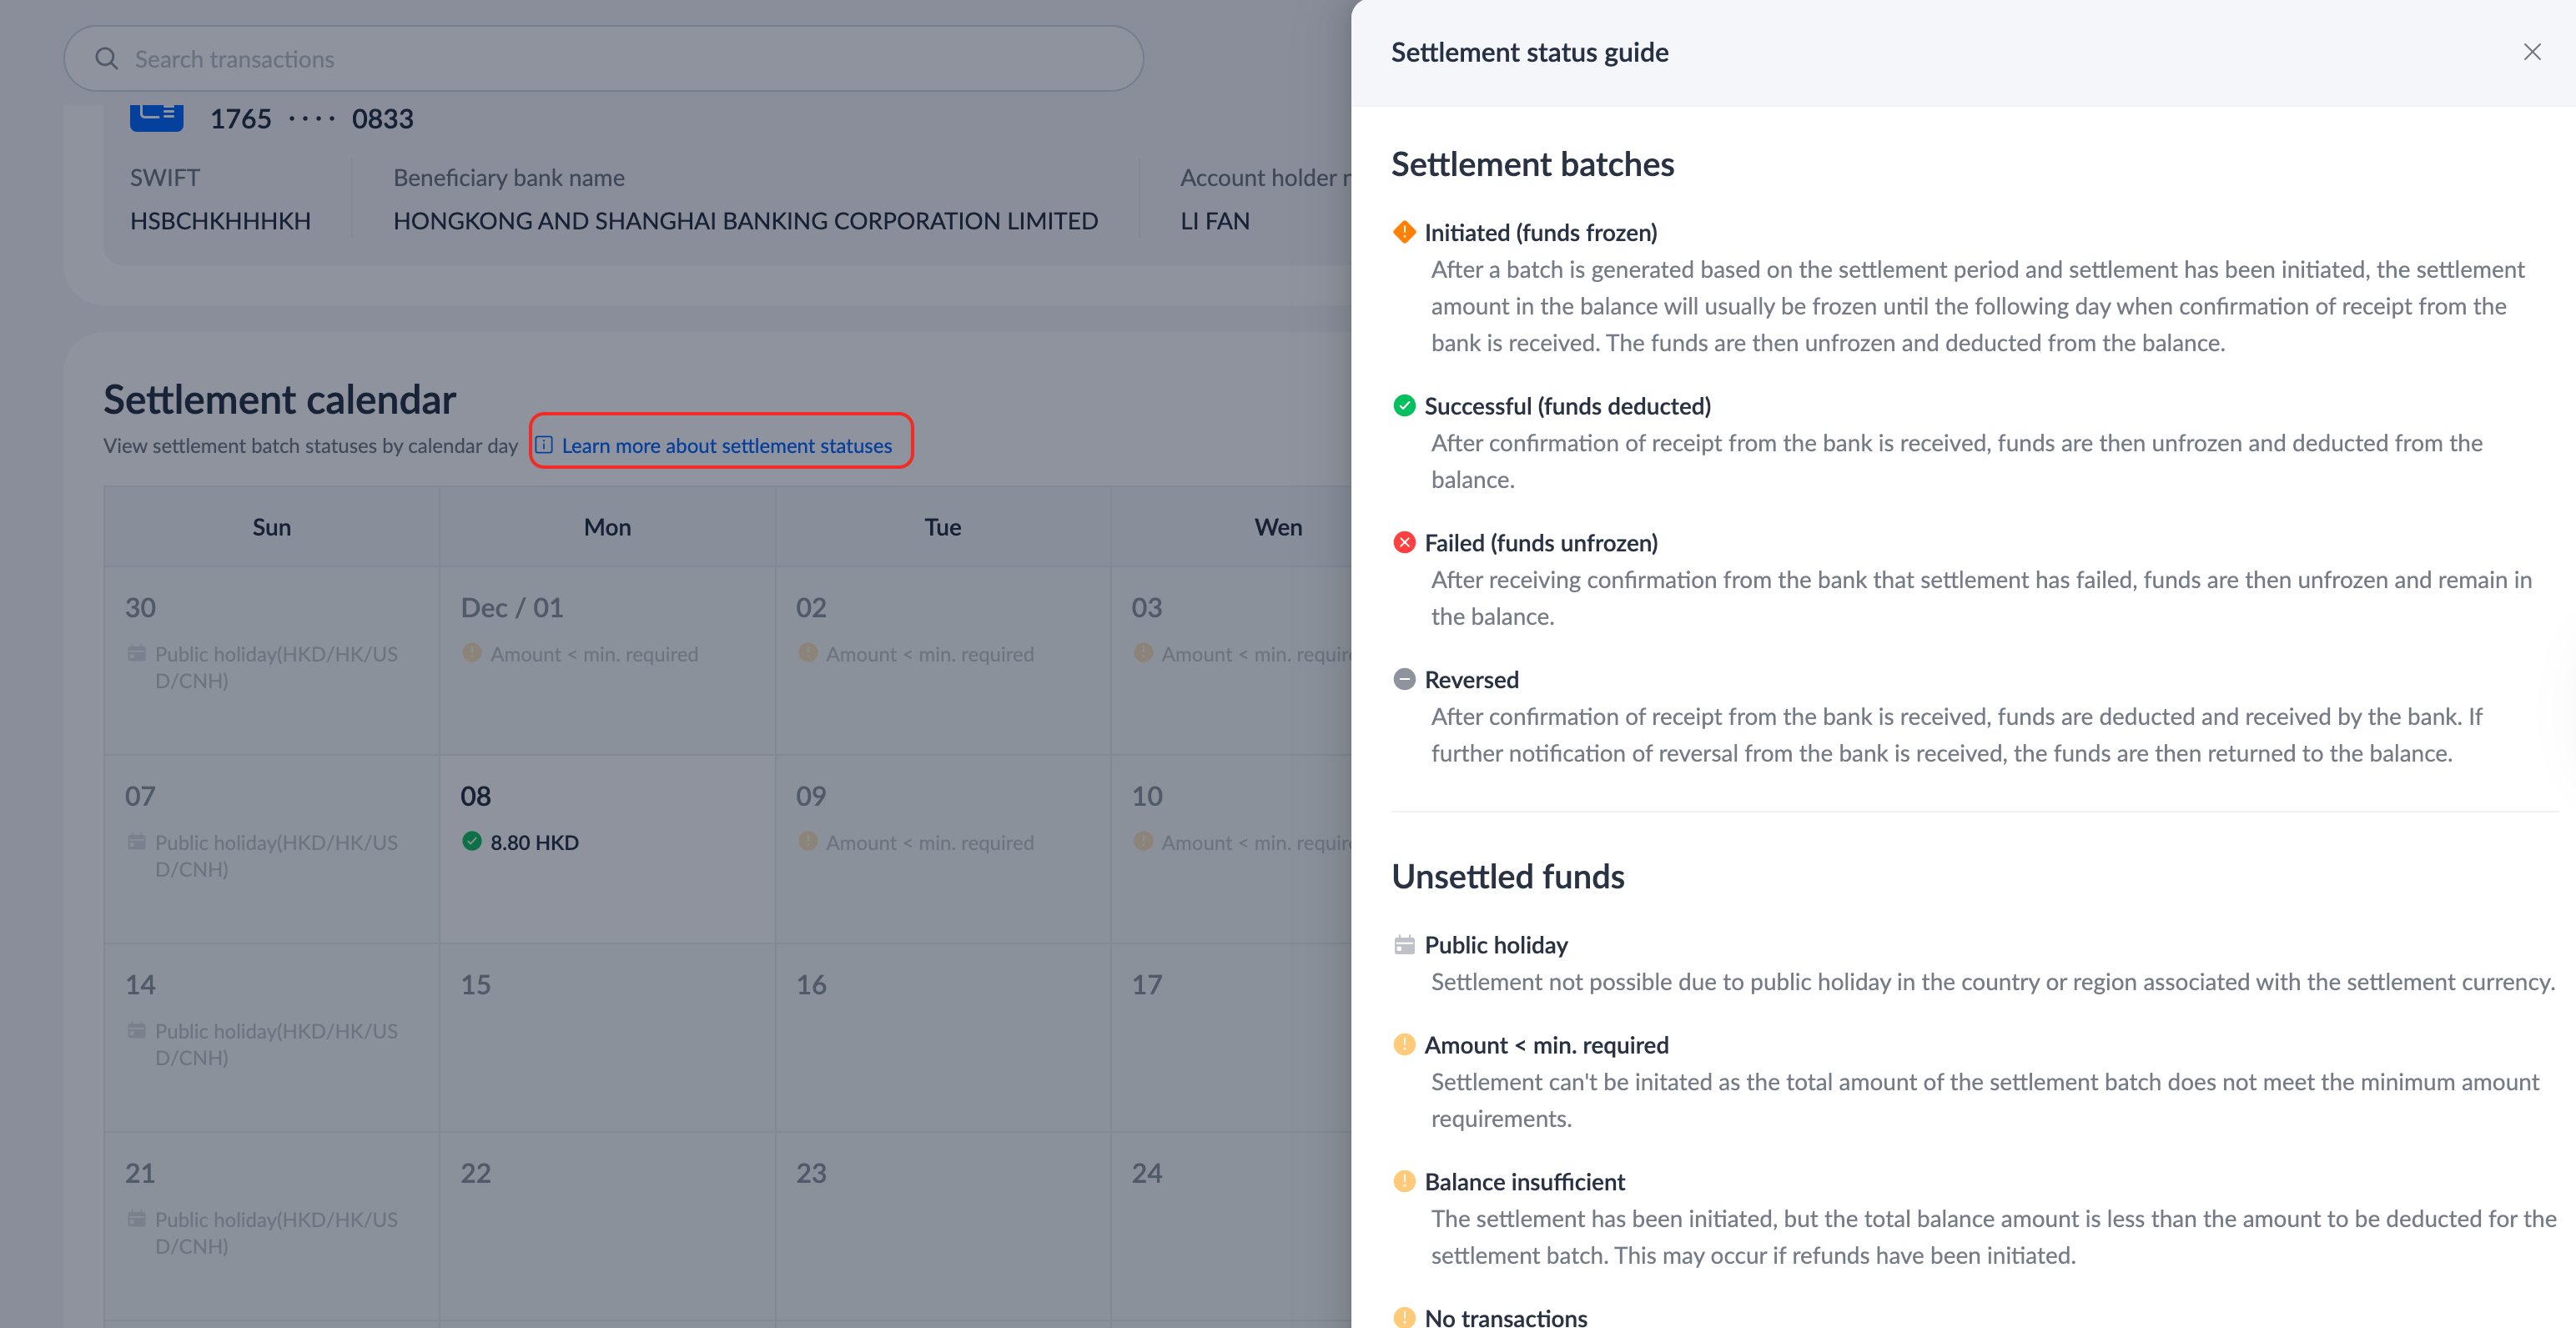Open Learn more about settlement statuses link
This screenshot has height=1328, width=2576.
[x=725, y=446]
